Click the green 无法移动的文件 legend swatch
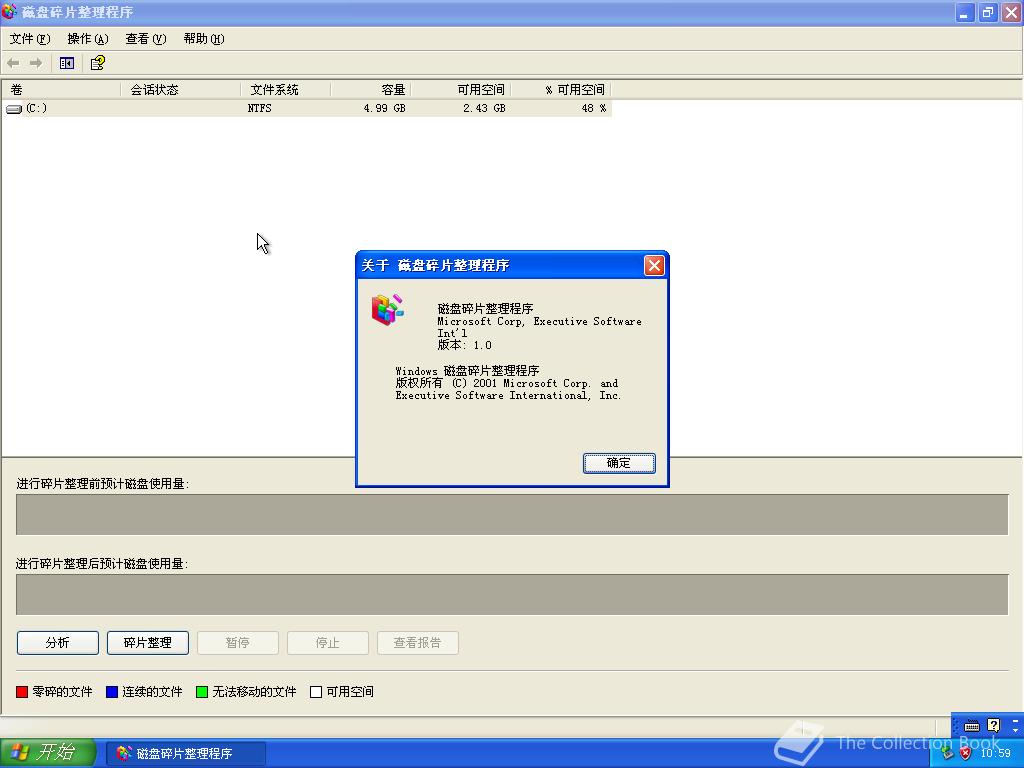 (x=202, y=692)
